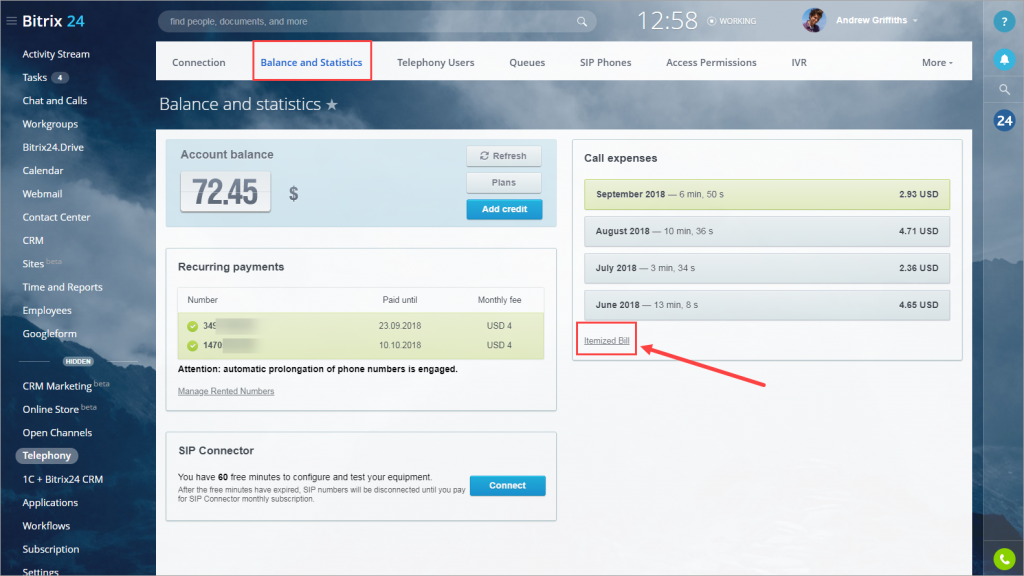Add page to favorites with the star icon
This screenshot has width=1024, height=576.
click(332, 104)
